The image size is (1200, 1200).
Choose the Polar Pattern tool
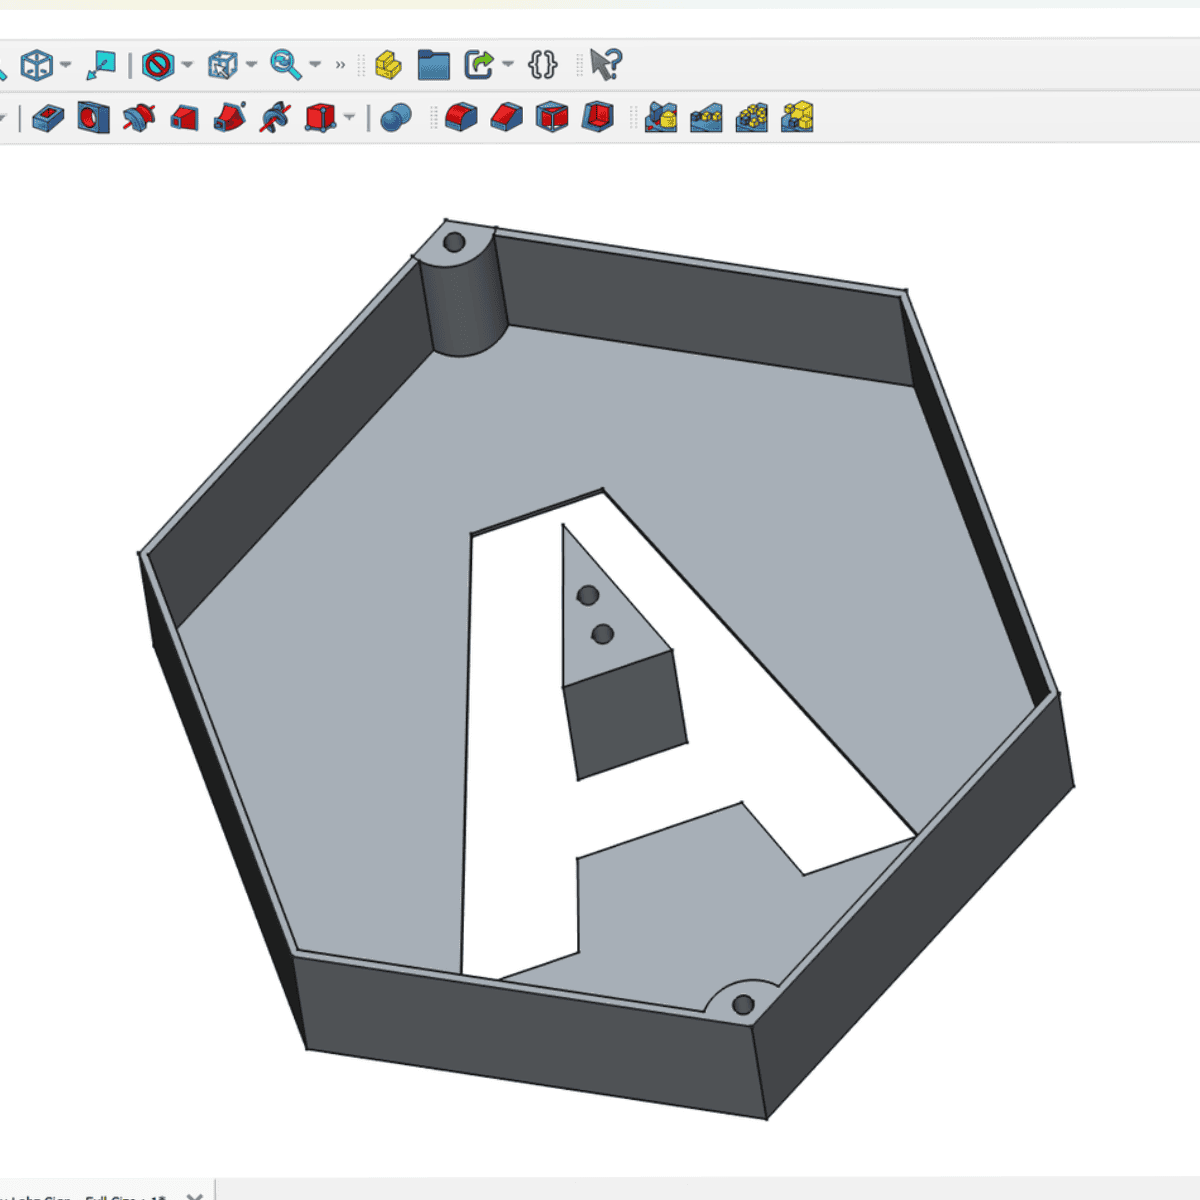click(x=752, y=118)
